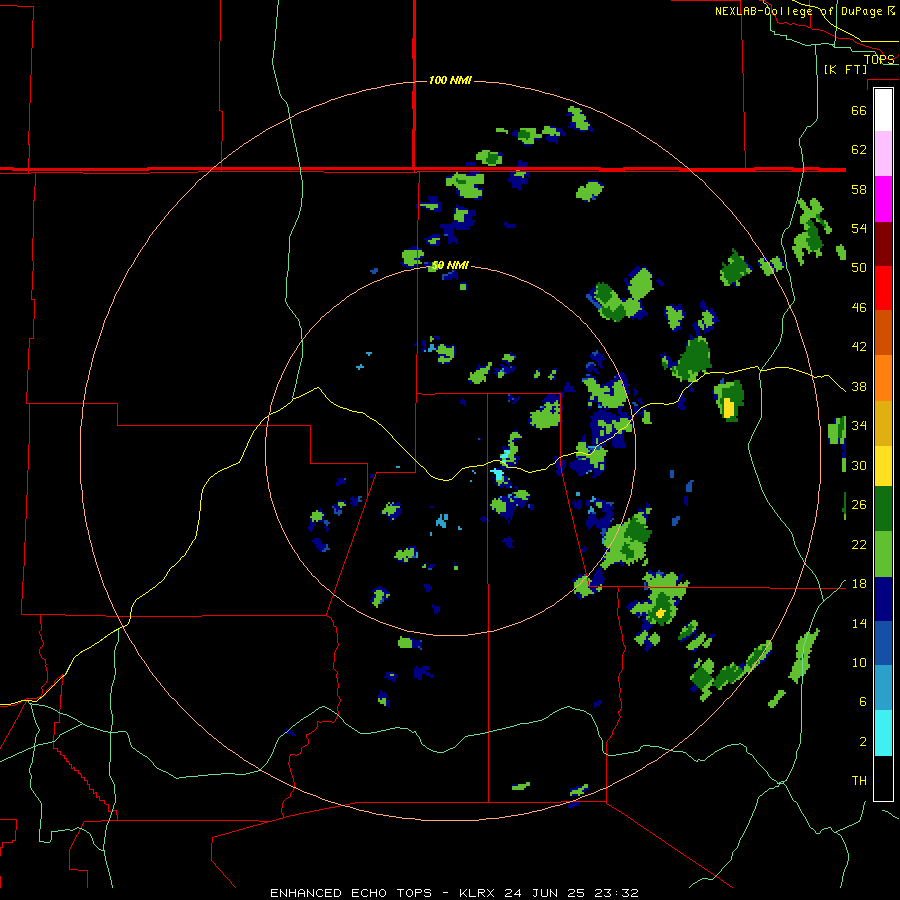Select the cyan legend swatch
The image size is (900, 900).
pos(883,733)
